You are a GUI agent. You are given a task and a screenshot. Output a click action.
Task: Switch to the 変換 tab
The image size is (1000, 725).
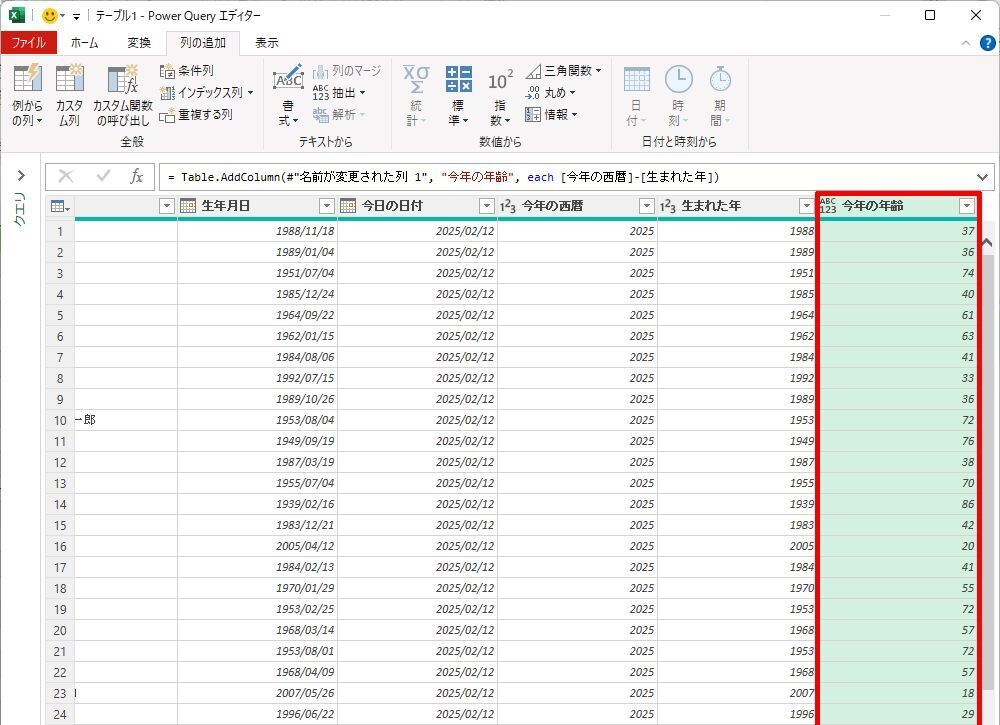point(139,43)
